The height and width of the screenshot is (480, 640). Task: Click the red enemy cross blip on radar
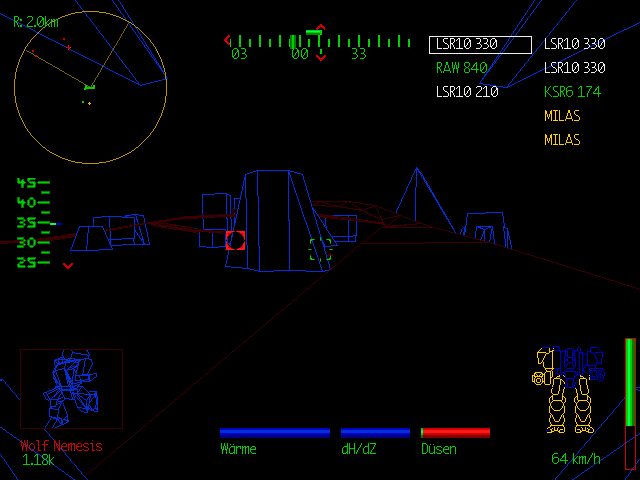[68, 48]
